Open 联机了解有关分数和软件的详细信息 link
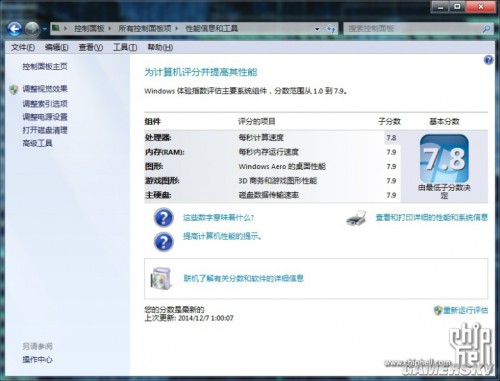 click(244, 278)
